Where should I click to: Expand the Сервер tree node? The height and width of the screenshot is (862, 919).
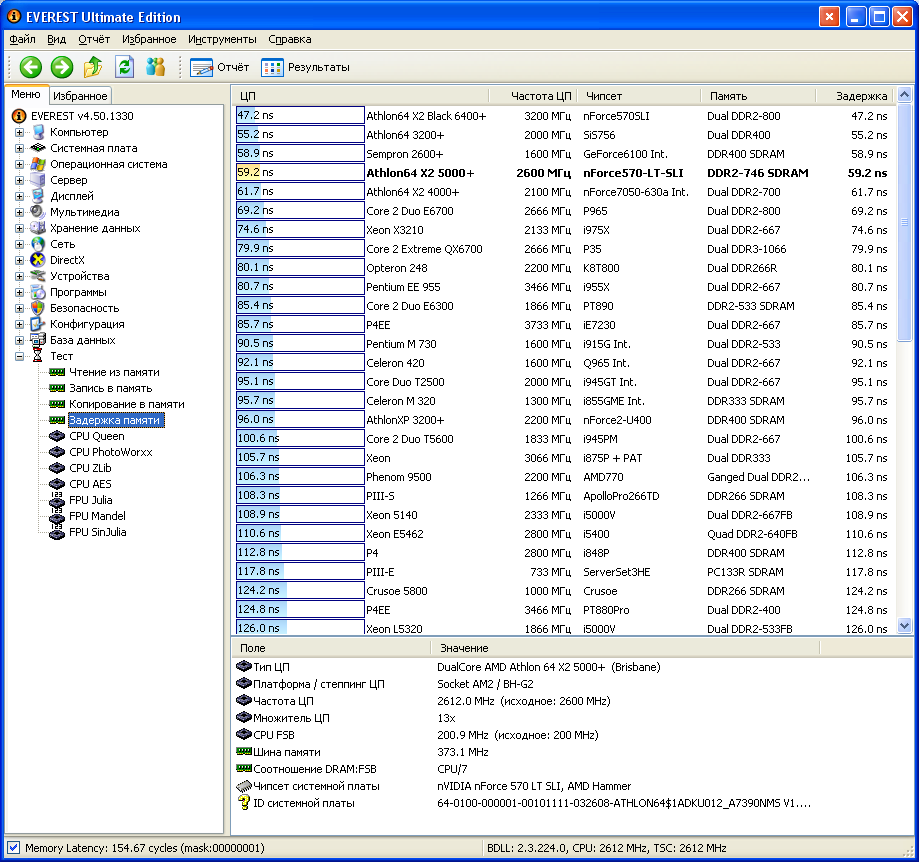pyautogui.click(x=19, y=180)
